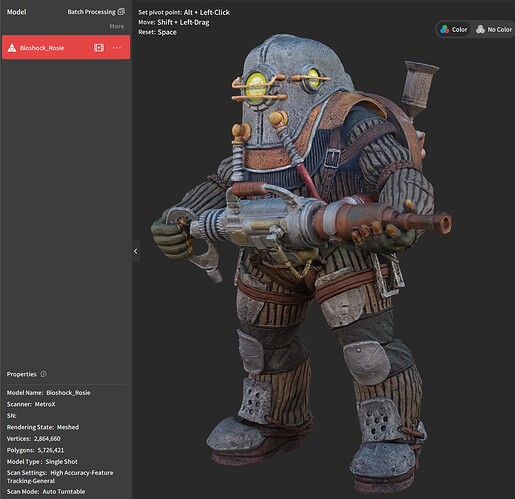
Task: Click the Polygons value 5,726,421
Action: click(x=51, y=450)
